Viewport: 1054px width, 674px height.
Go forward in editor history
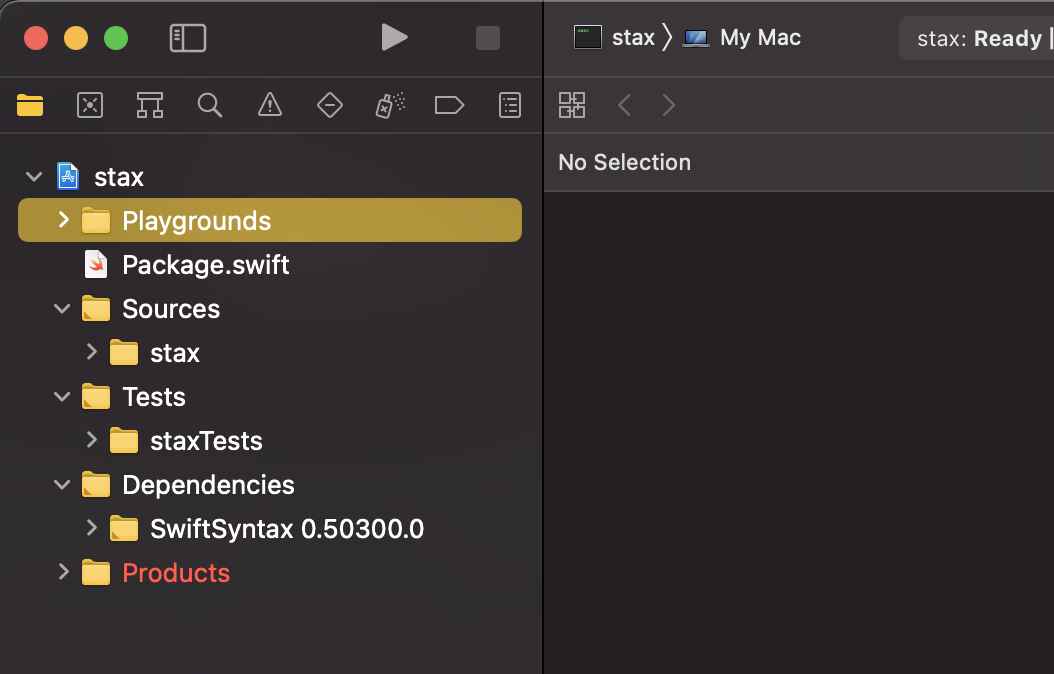(x=669, y=105)
